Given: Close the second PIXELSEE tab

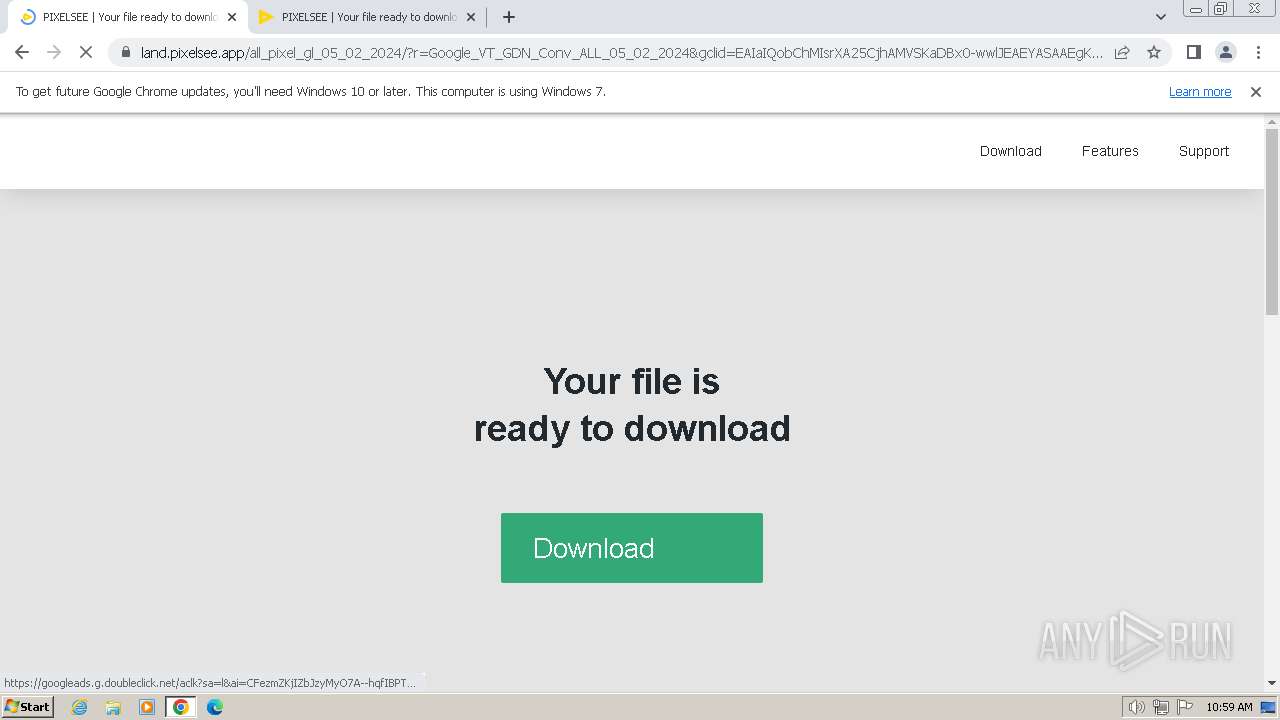Looking at the screenshot, I should (x=471, y=17).
